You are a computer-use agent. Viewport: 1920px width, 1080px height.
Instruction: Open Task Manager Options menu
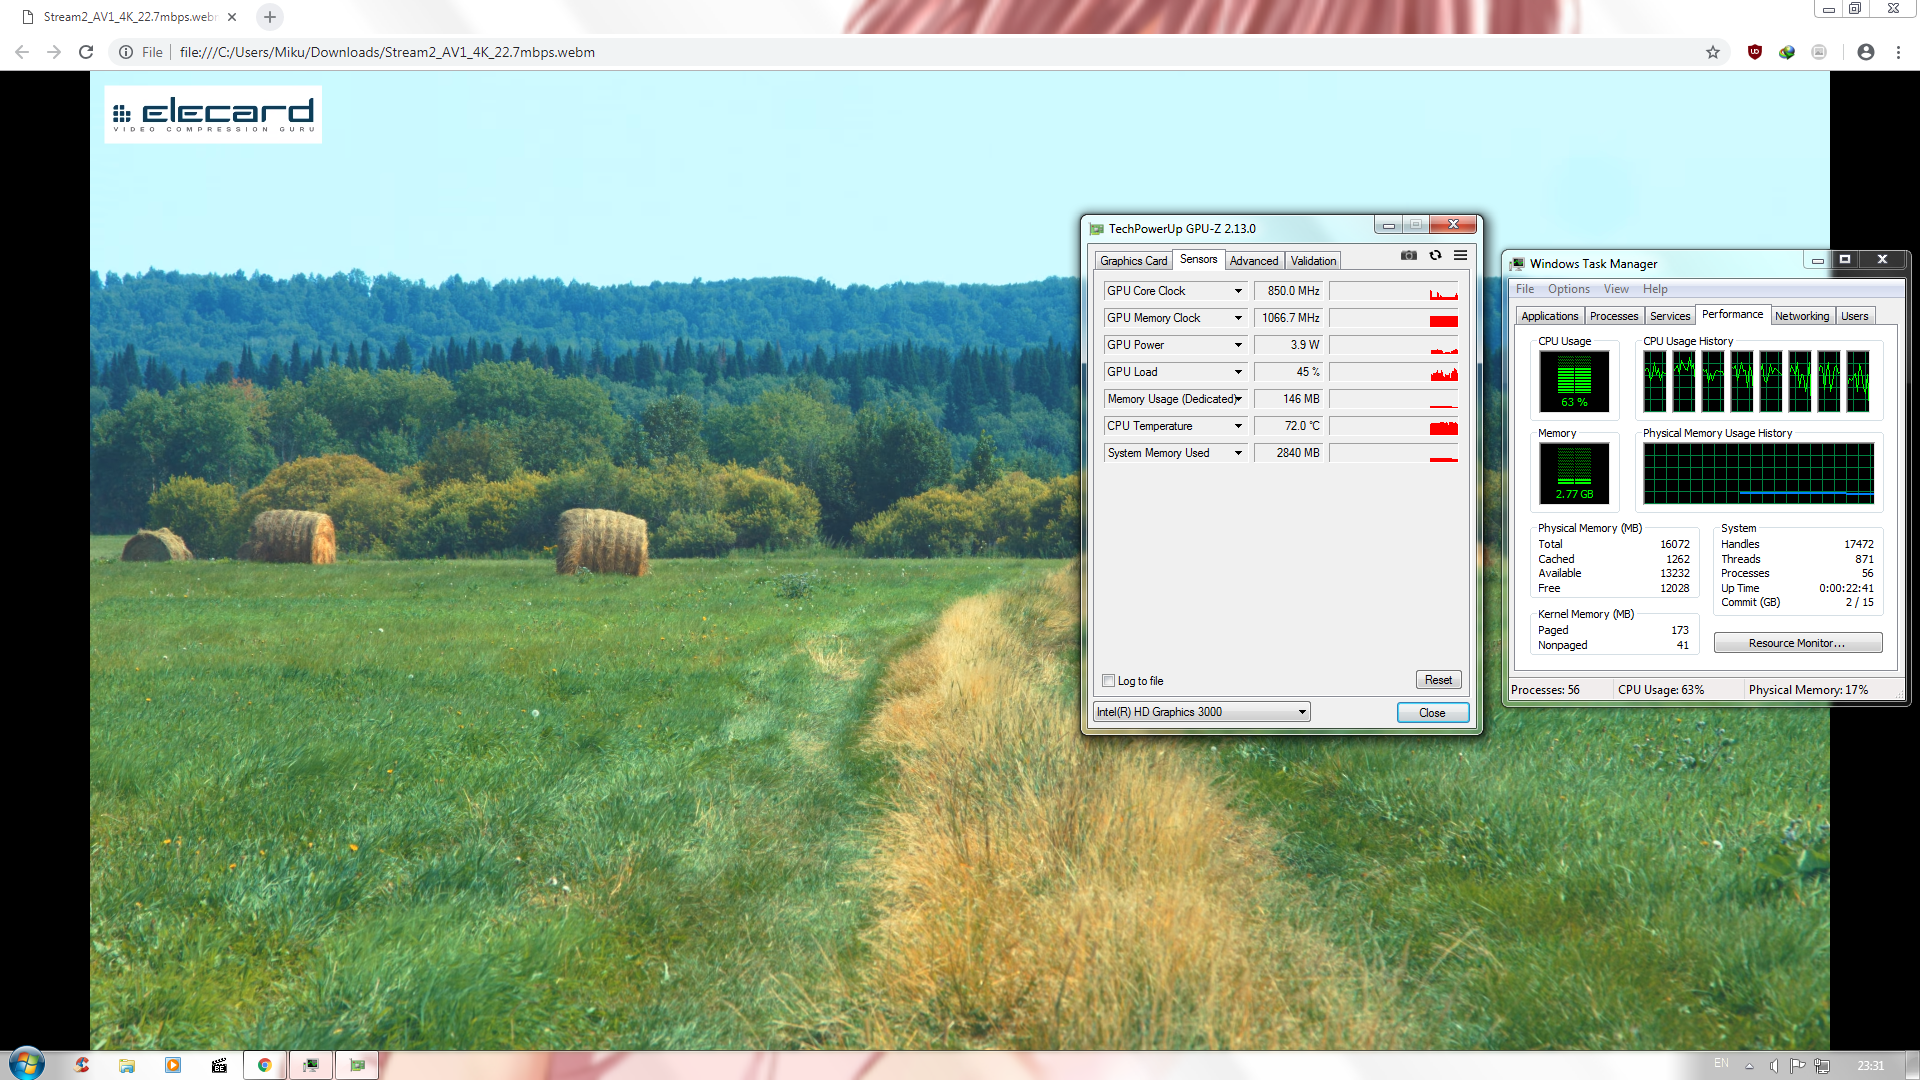pos(1568,289)
